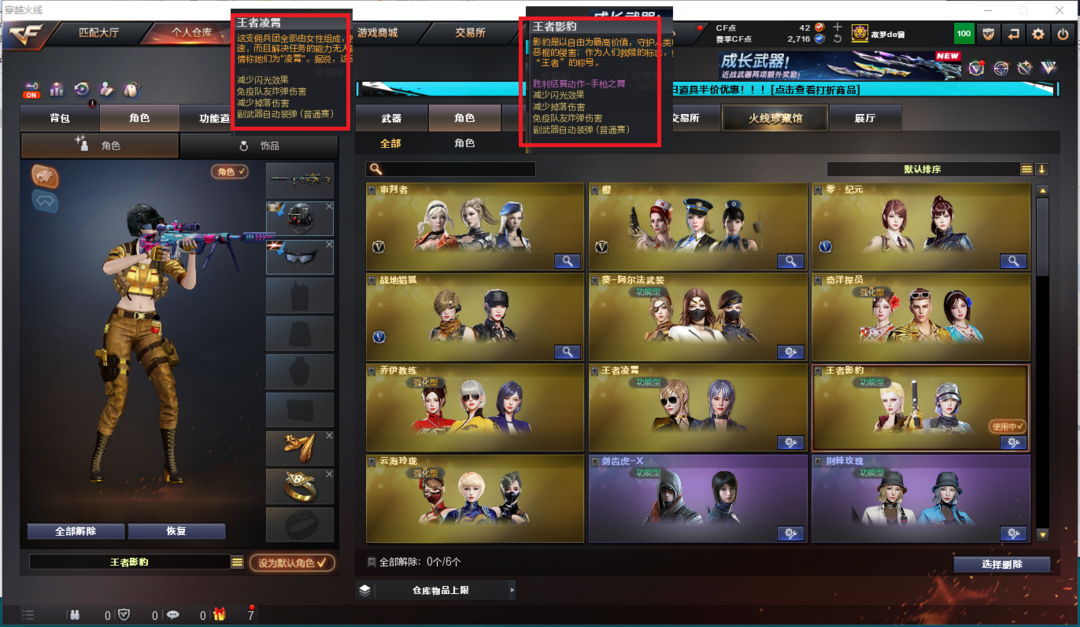This screenshot has height=627, width=1080.
Task: Switch to the 火线珍藏馆 tab
Action: (775, 118)
